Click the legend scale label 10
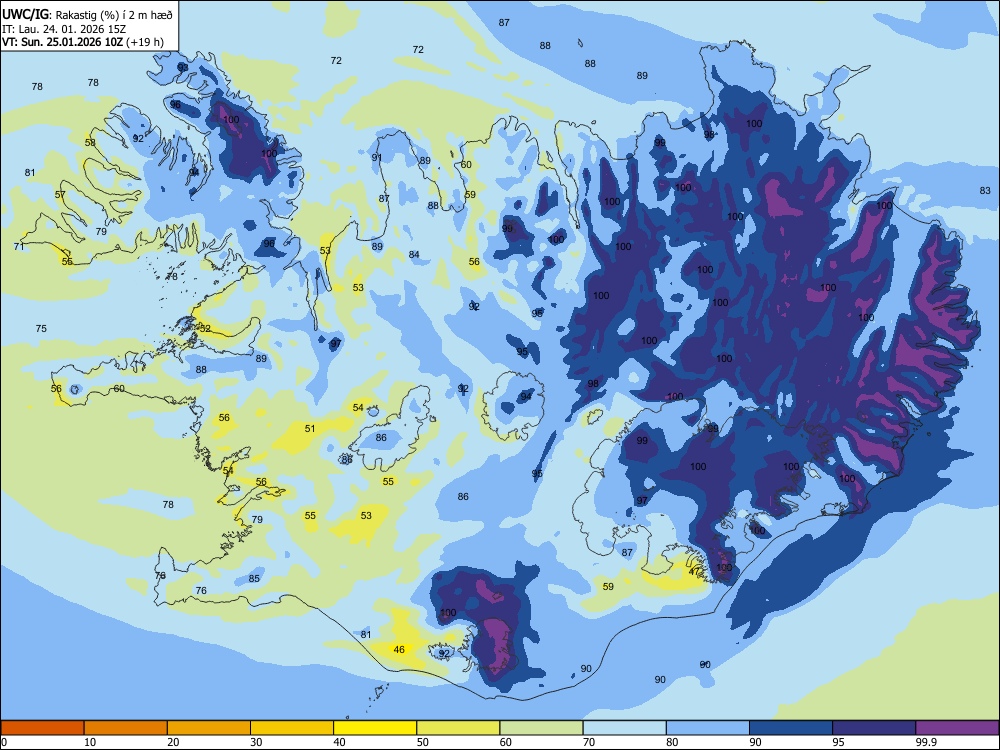Viewport: 1000px width, 750px height. click(90, 742)
